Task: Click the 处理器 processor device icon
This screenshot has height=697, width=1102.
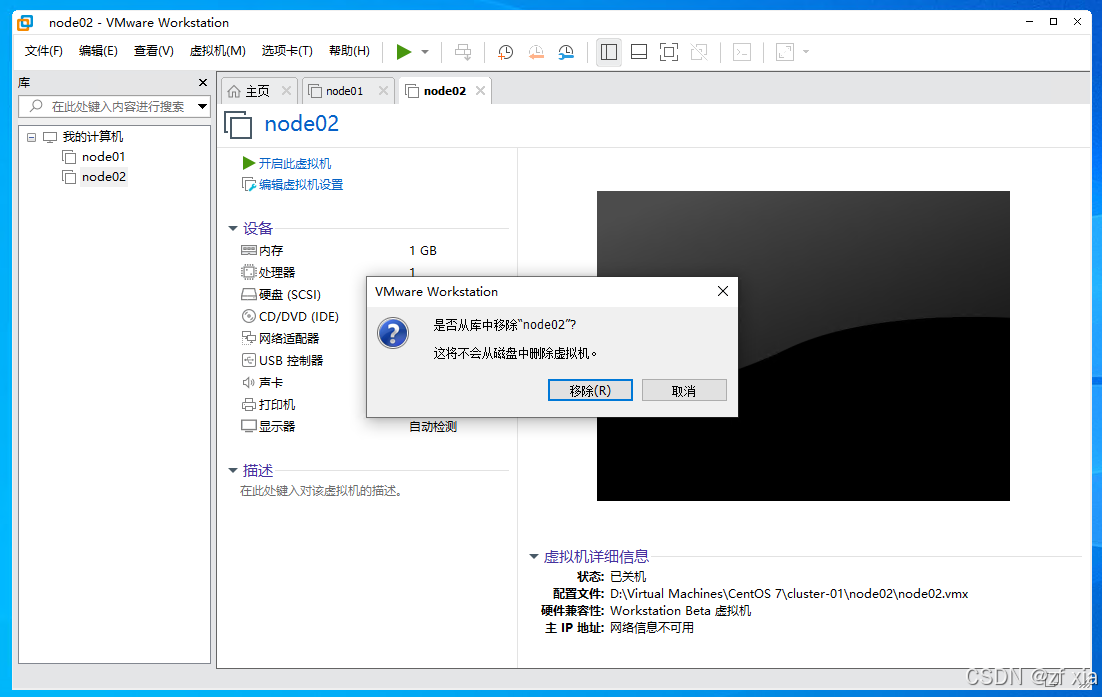Action: (x=249, y=272)
